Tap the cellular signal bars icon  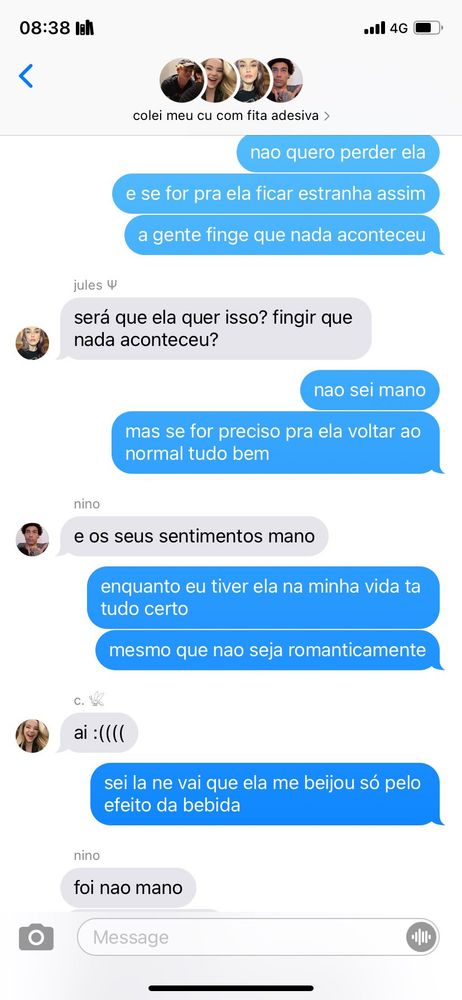(375, 28)
